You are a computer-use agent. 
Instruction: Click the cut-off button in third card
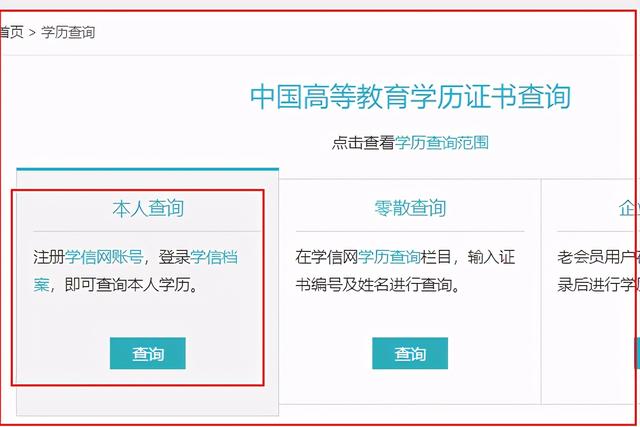click(637, 353)
